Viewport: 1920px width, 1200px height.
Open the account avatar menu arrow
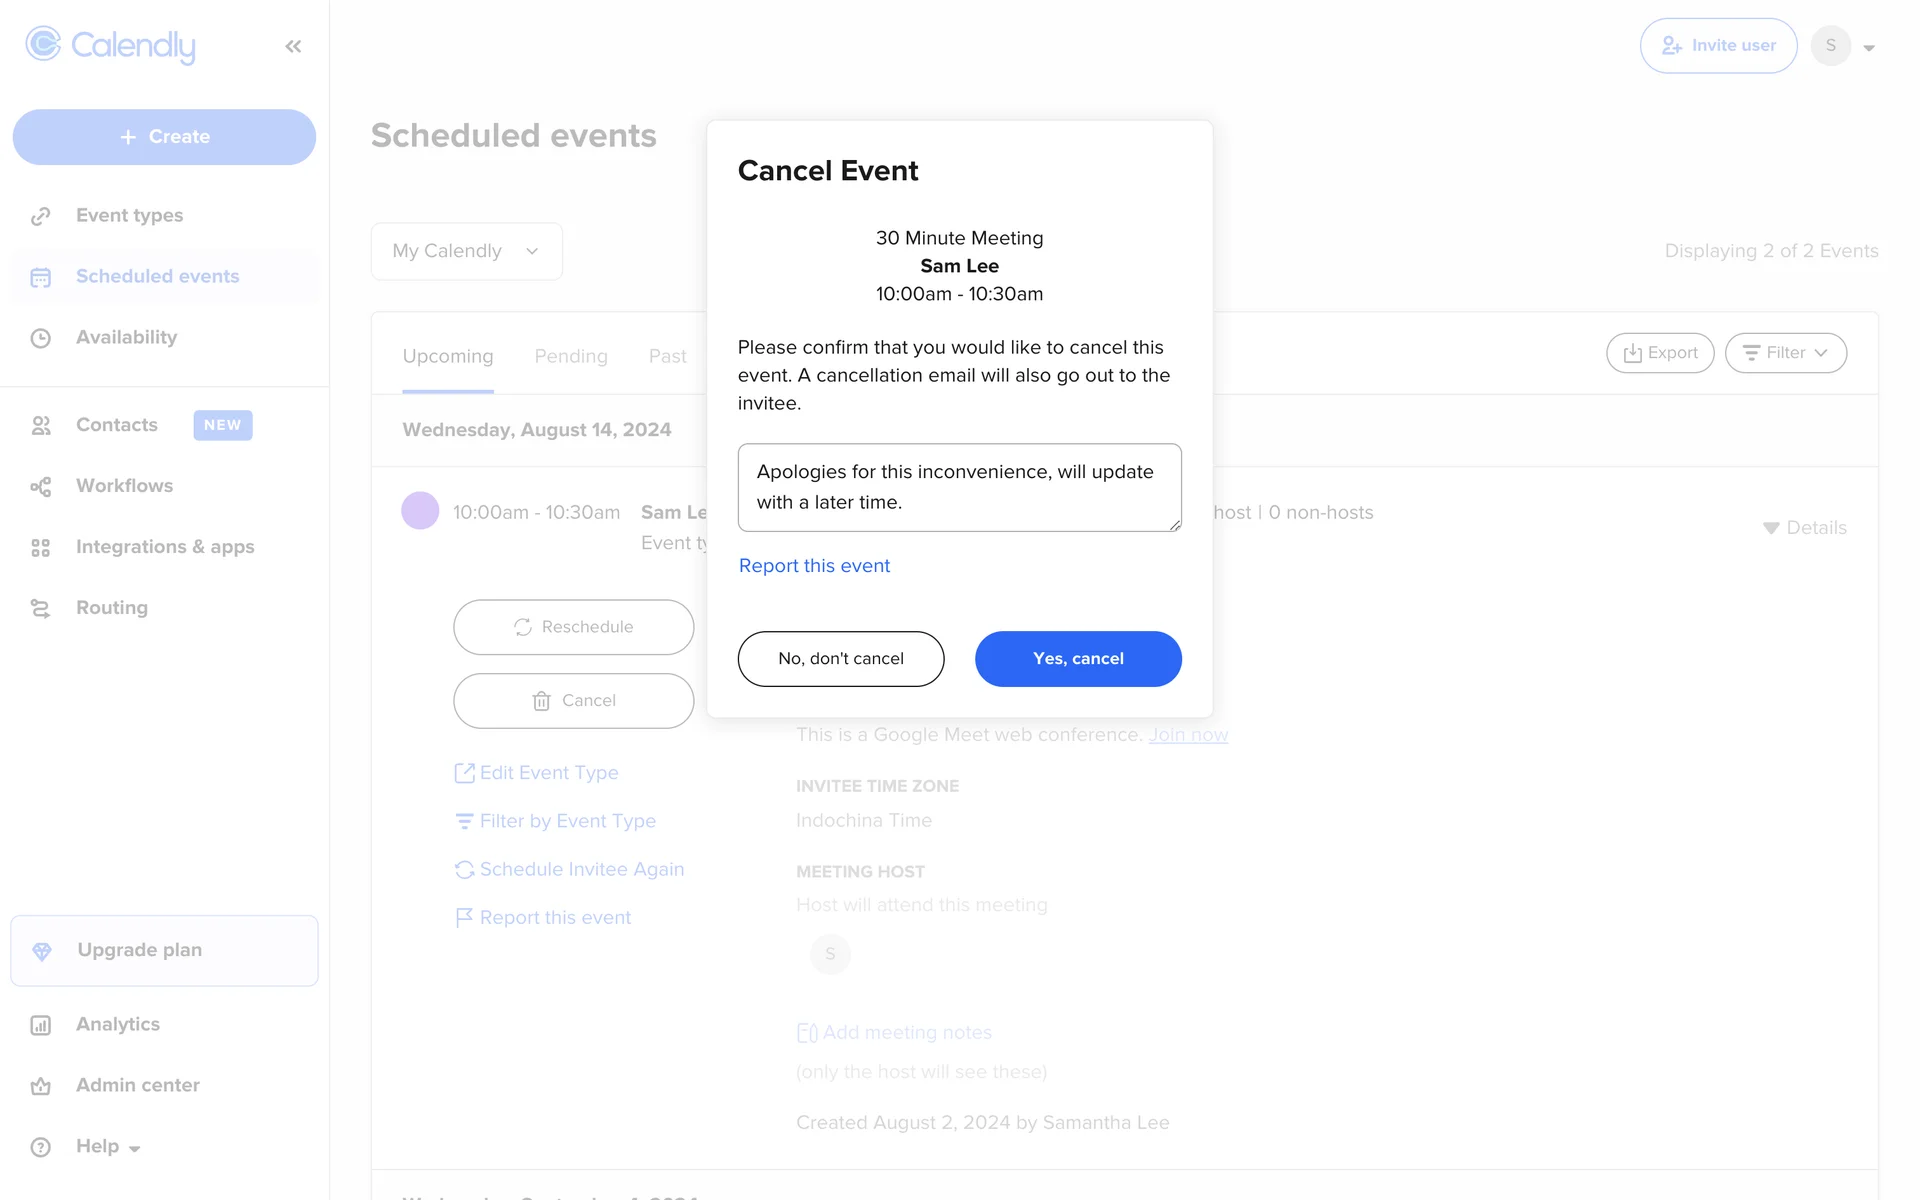click(1868, 47)
